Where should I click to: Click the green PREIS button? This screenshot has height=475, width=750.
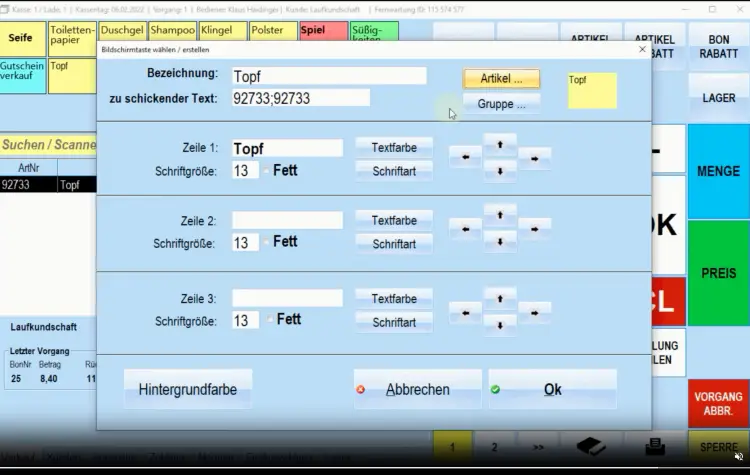click(x=718, y=273)
